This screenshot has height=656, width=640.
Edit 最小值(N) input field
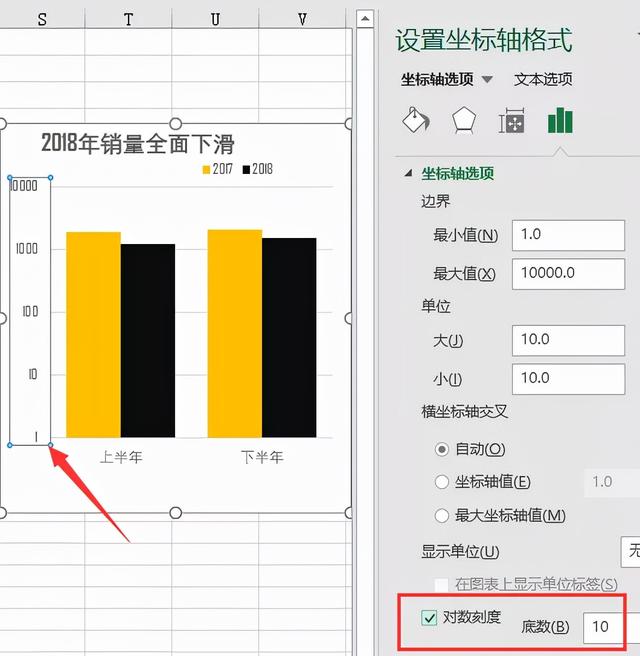coord(568,235)
